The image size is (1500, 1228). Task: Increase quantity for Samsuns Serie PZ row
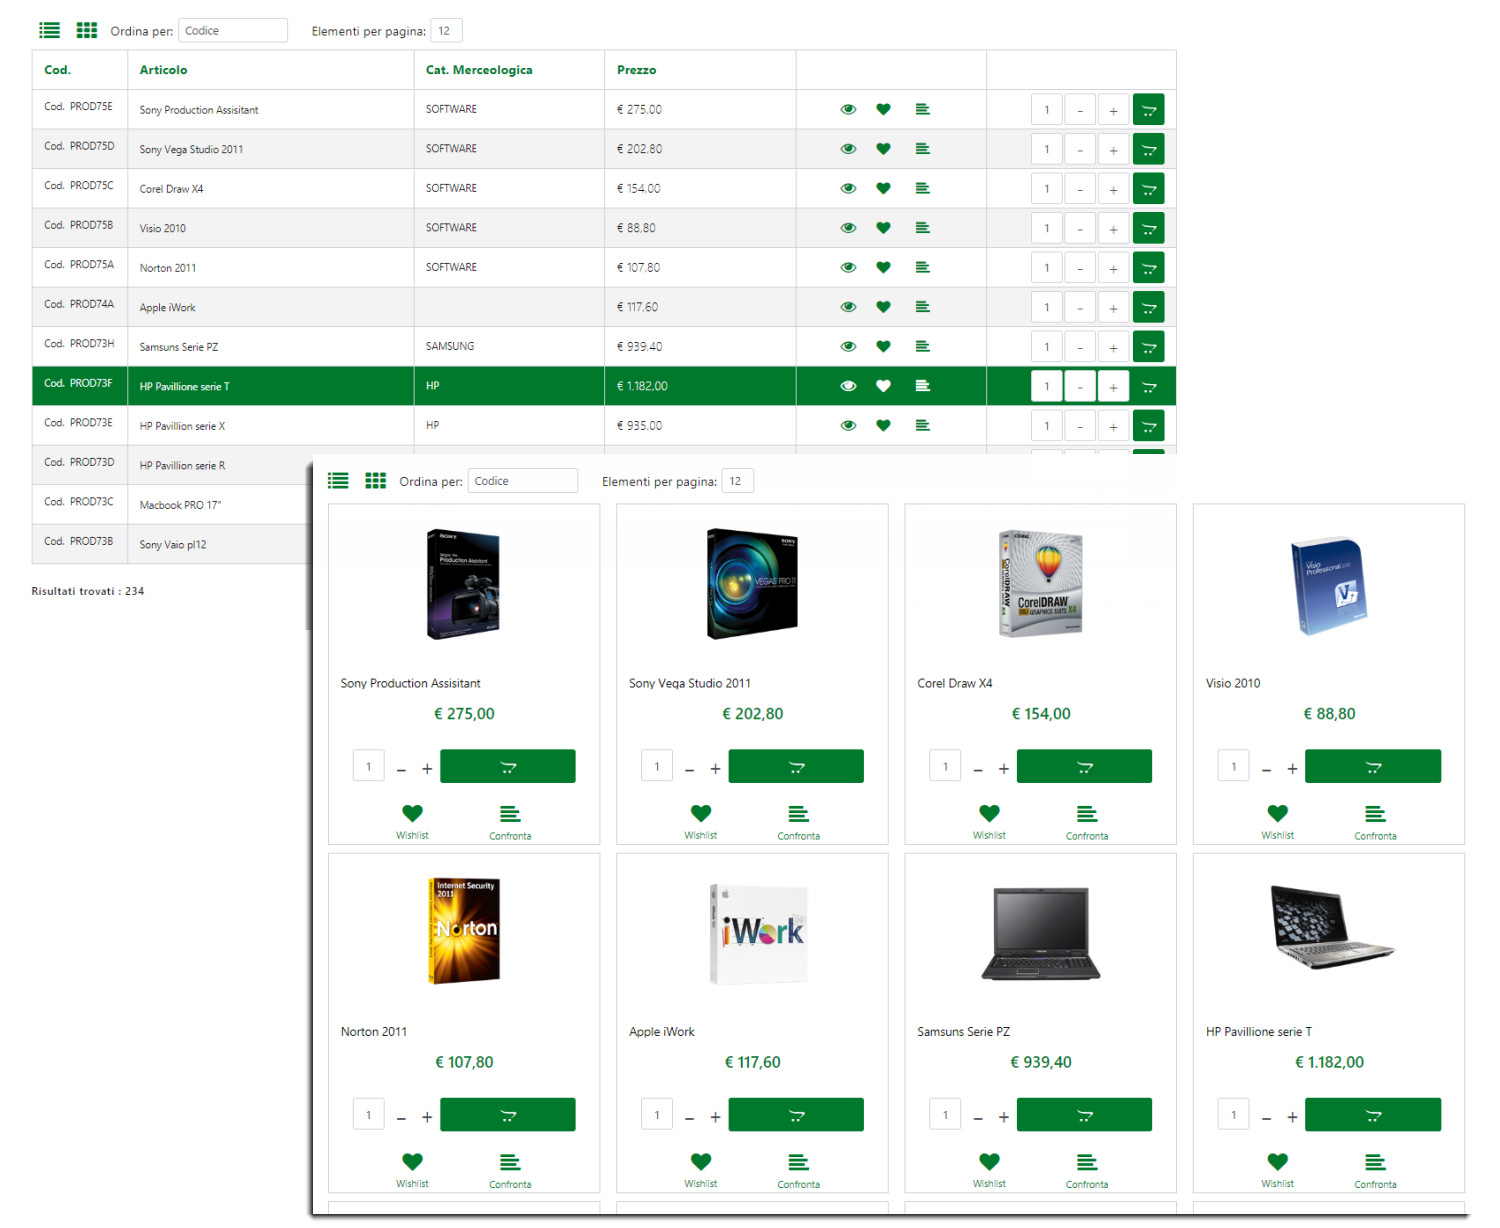(x=1113, y=347)
